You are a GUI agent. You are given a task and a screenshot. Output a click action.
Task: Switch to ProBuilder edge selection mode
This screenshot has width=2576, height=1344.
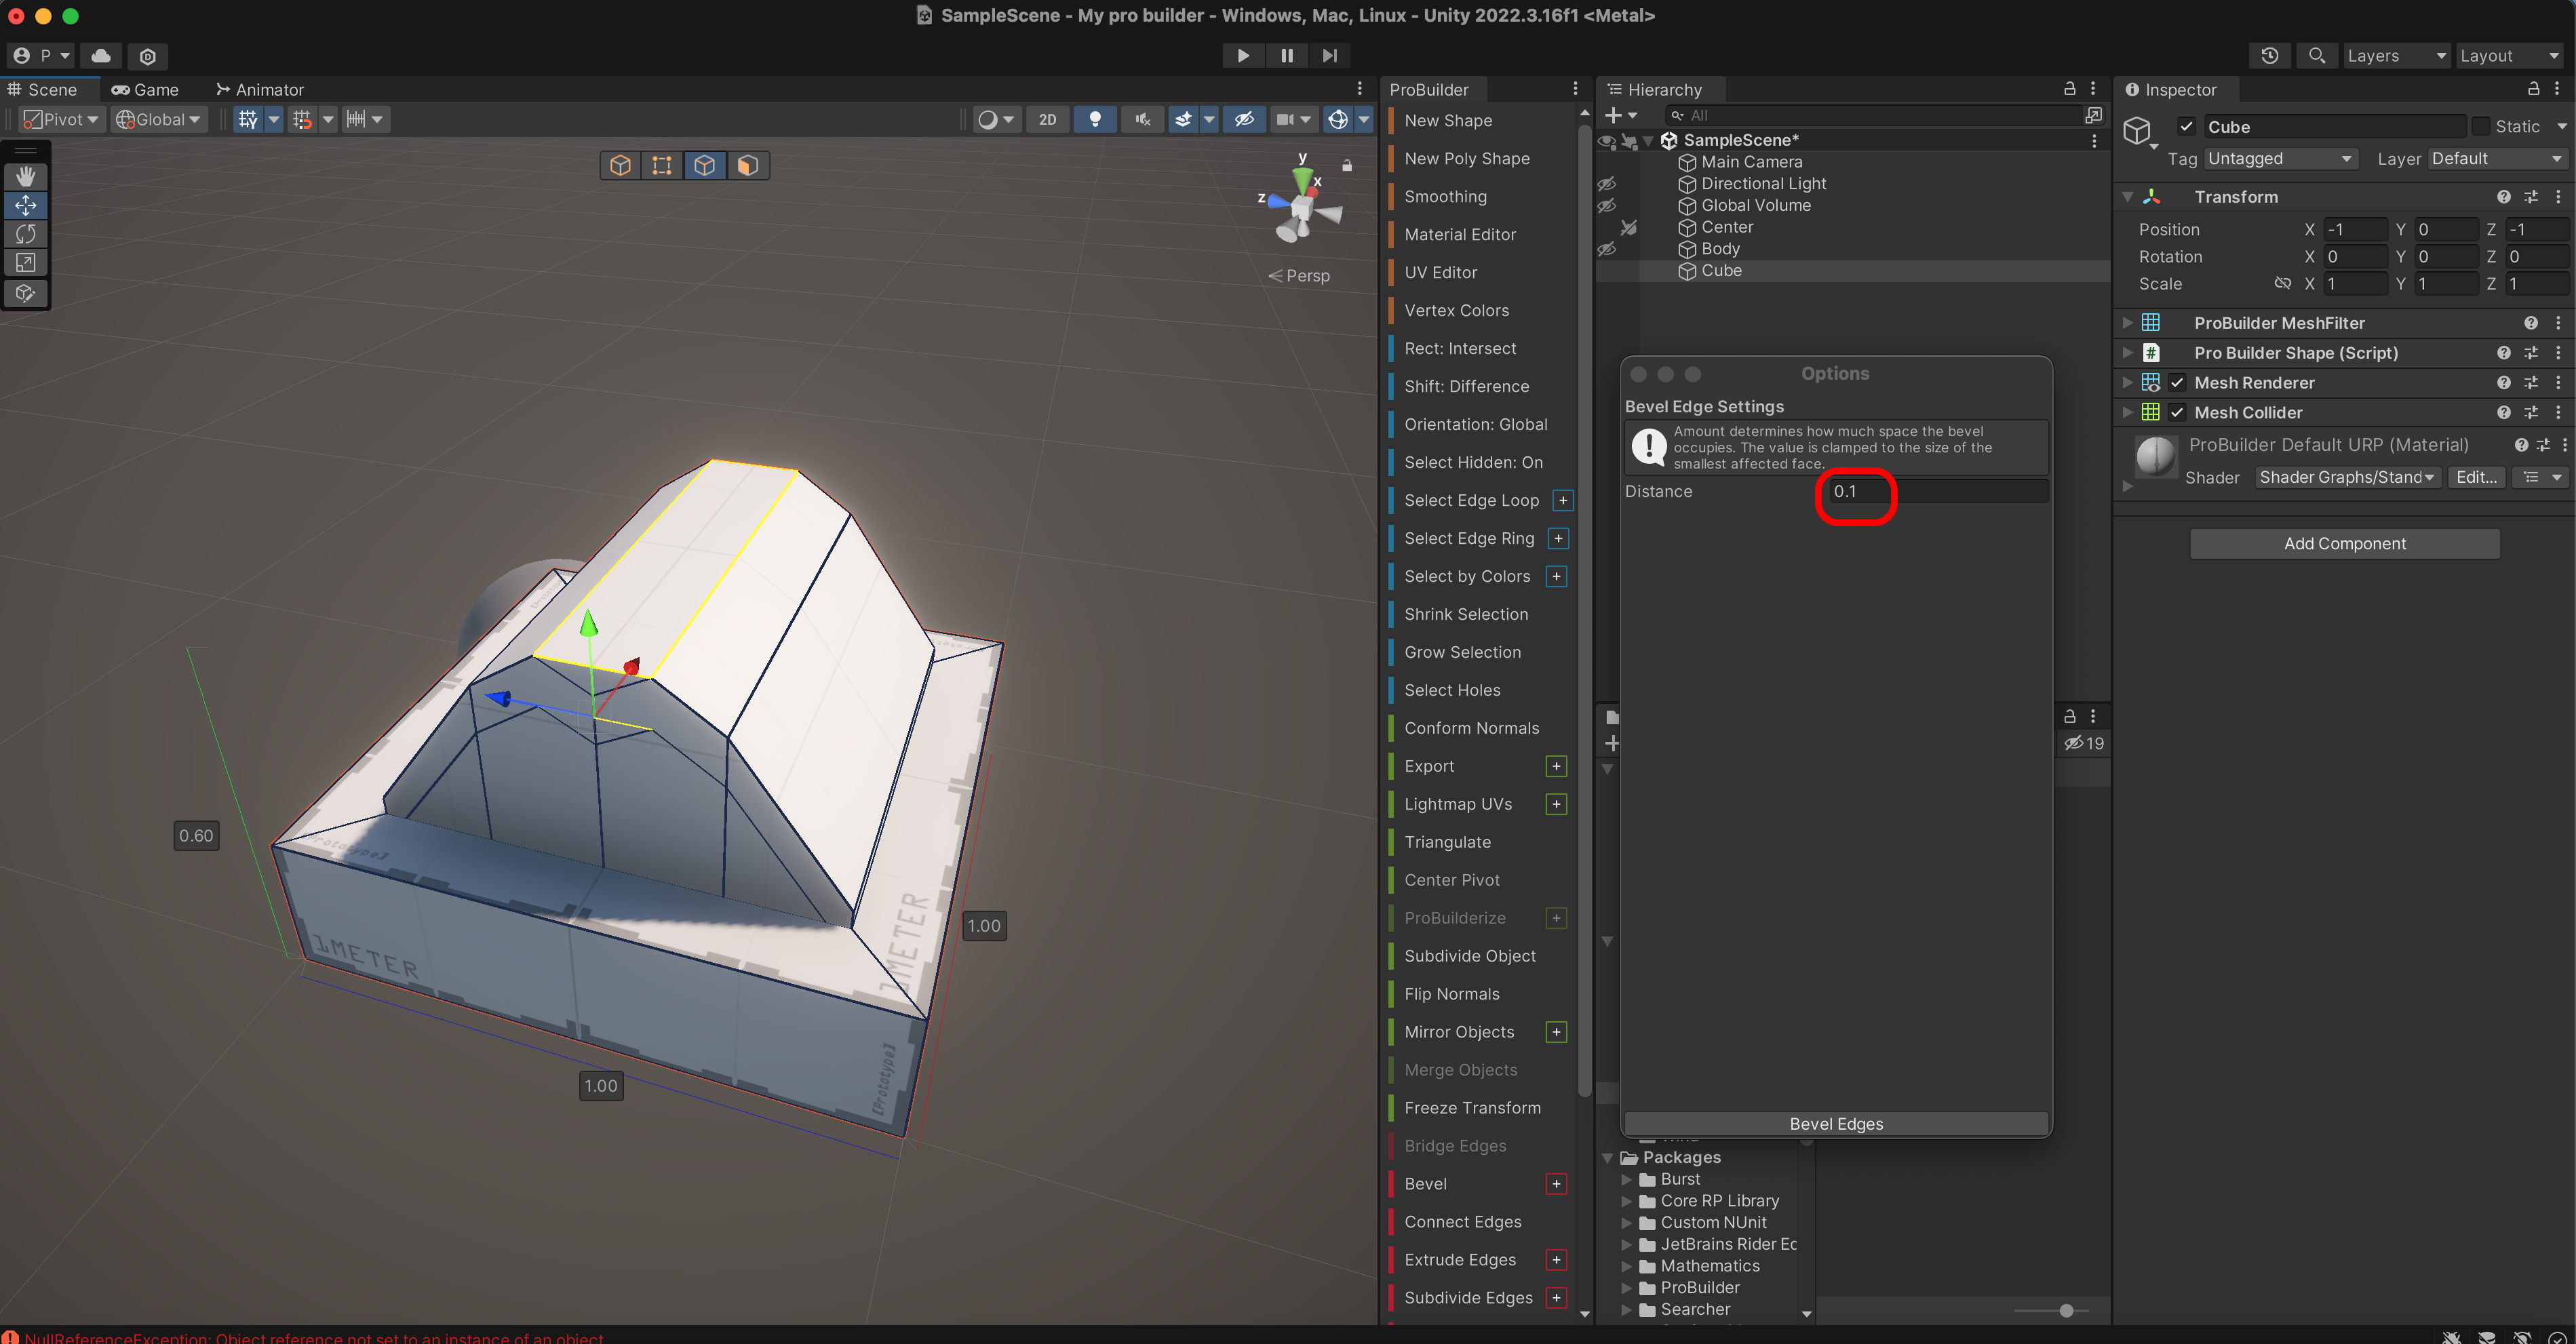pos(704,165)
